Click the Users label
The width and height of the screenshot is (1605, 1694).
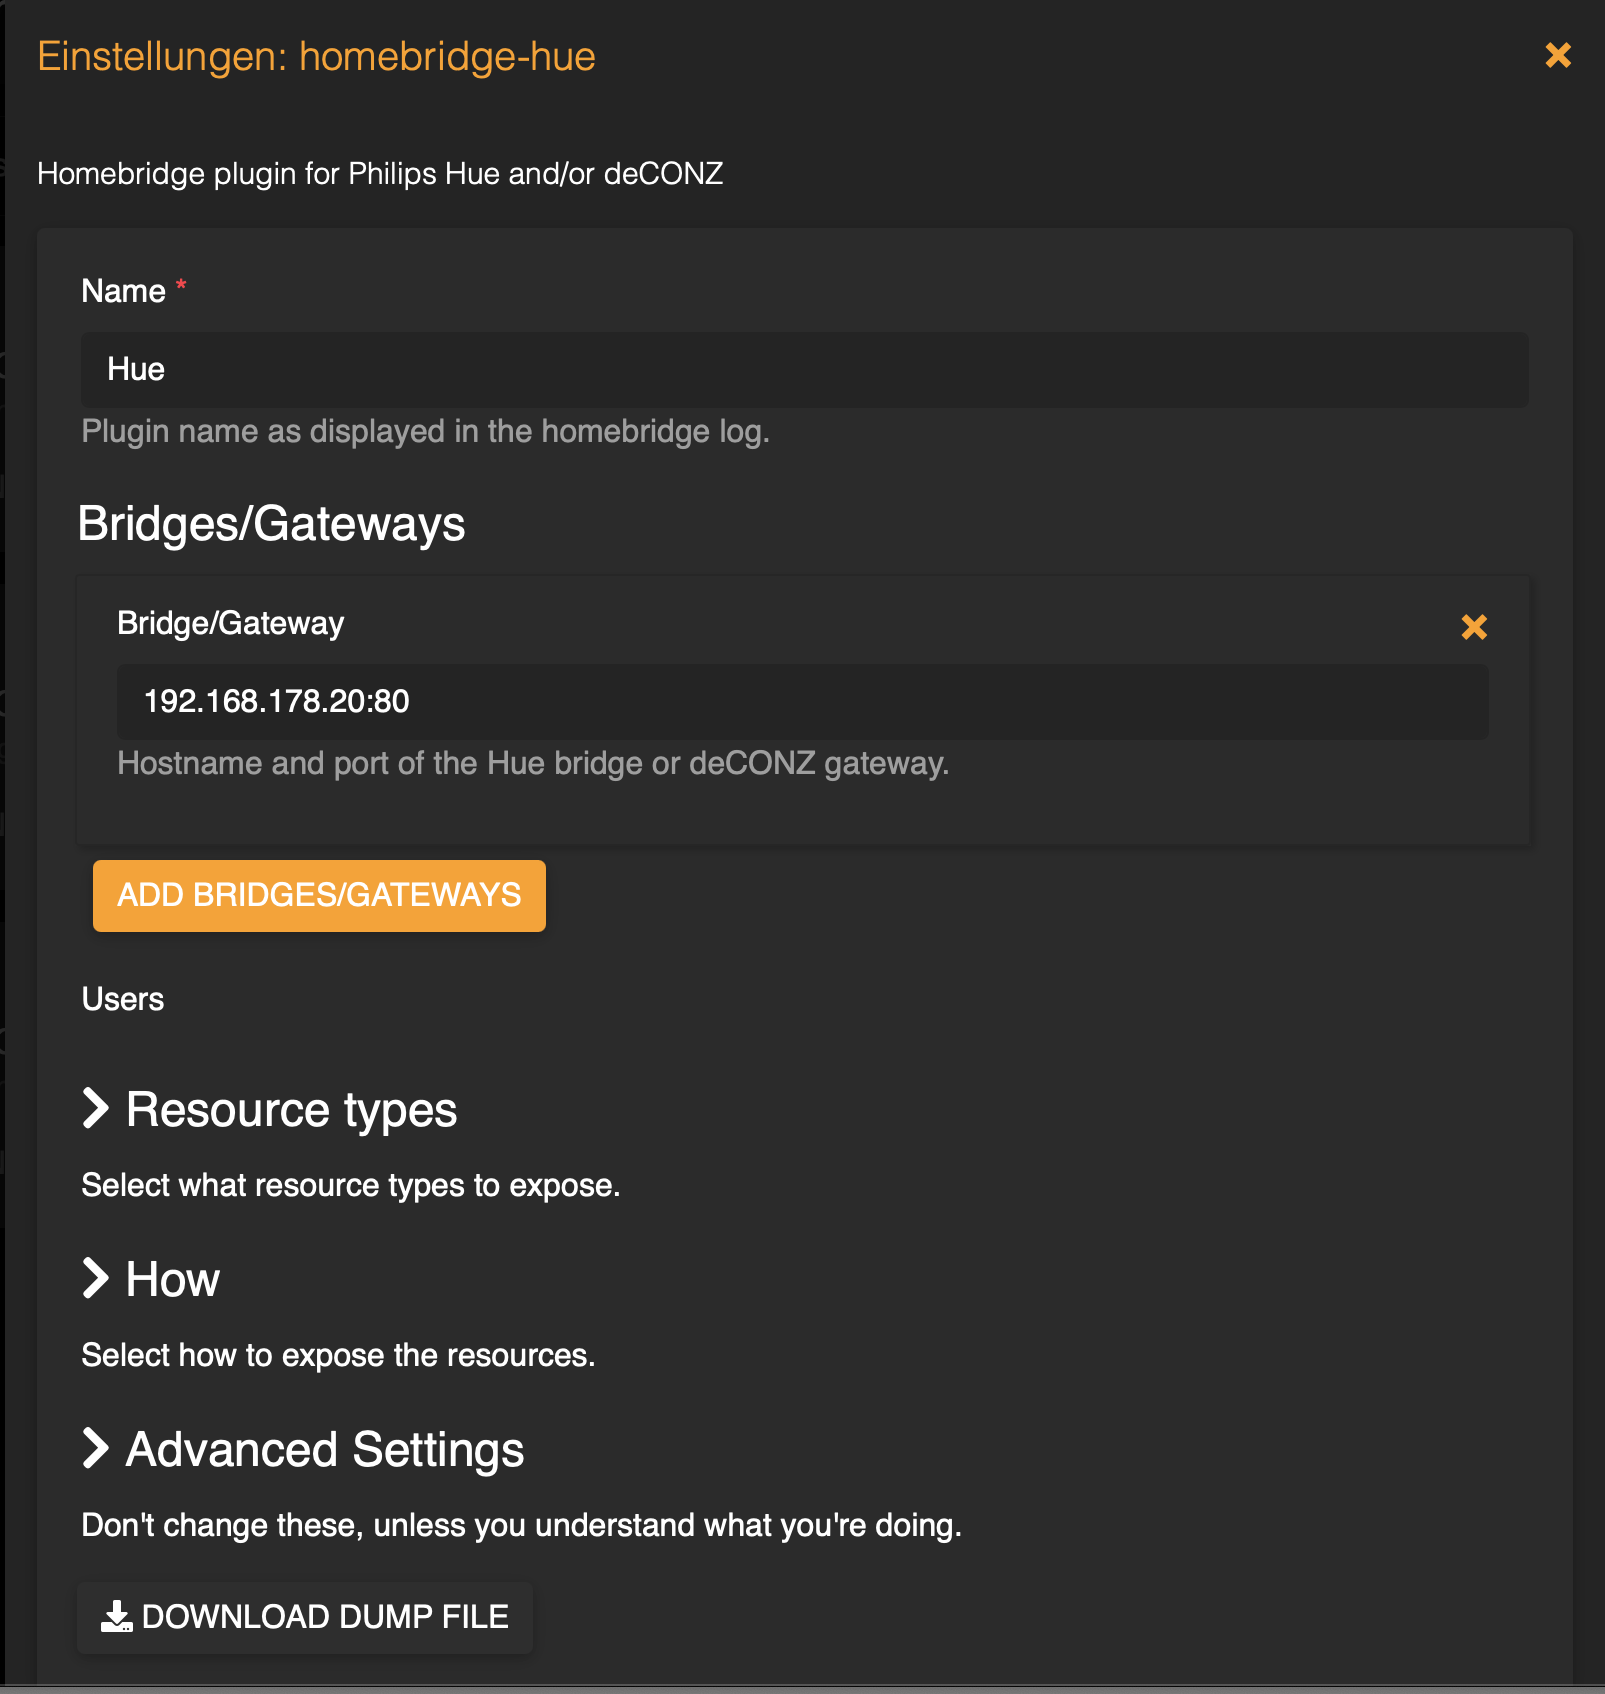(123, 999)
